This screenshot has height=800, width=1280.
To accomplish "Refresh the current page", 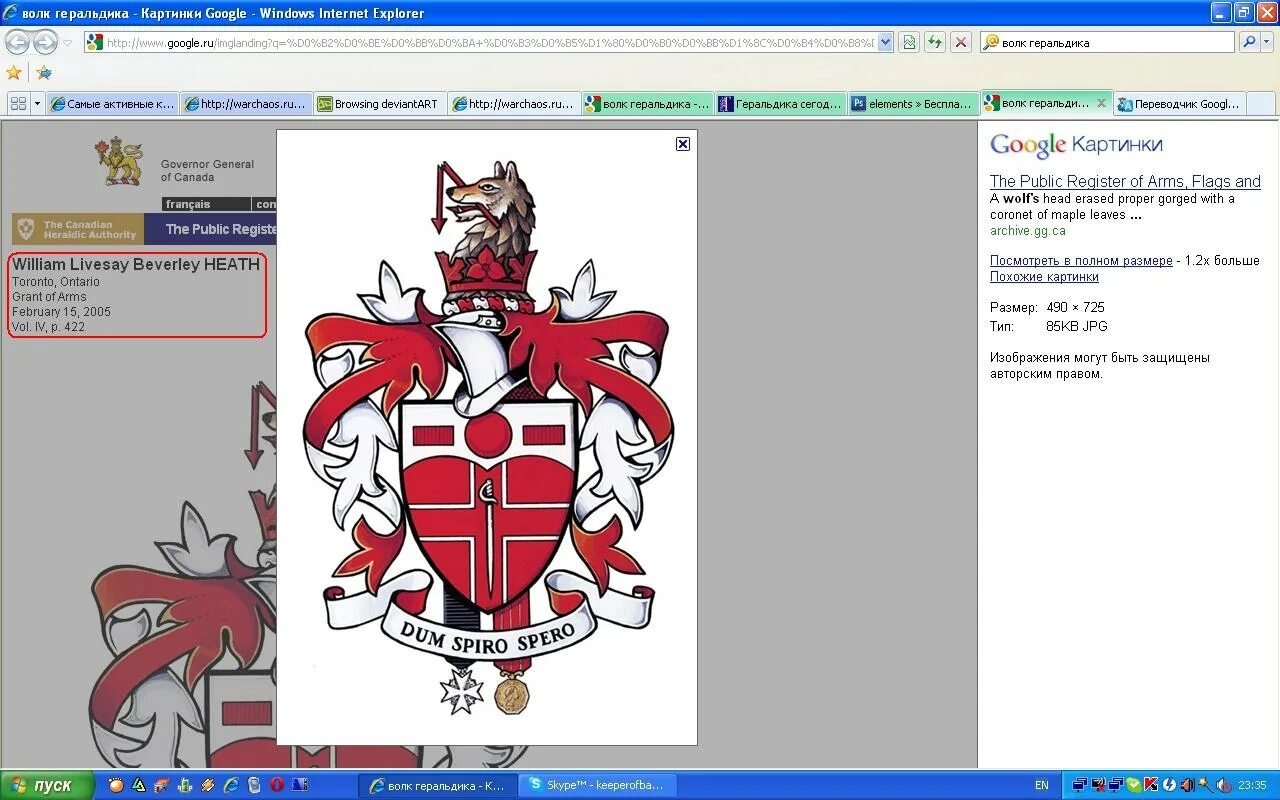I will [x=935, y=42].
